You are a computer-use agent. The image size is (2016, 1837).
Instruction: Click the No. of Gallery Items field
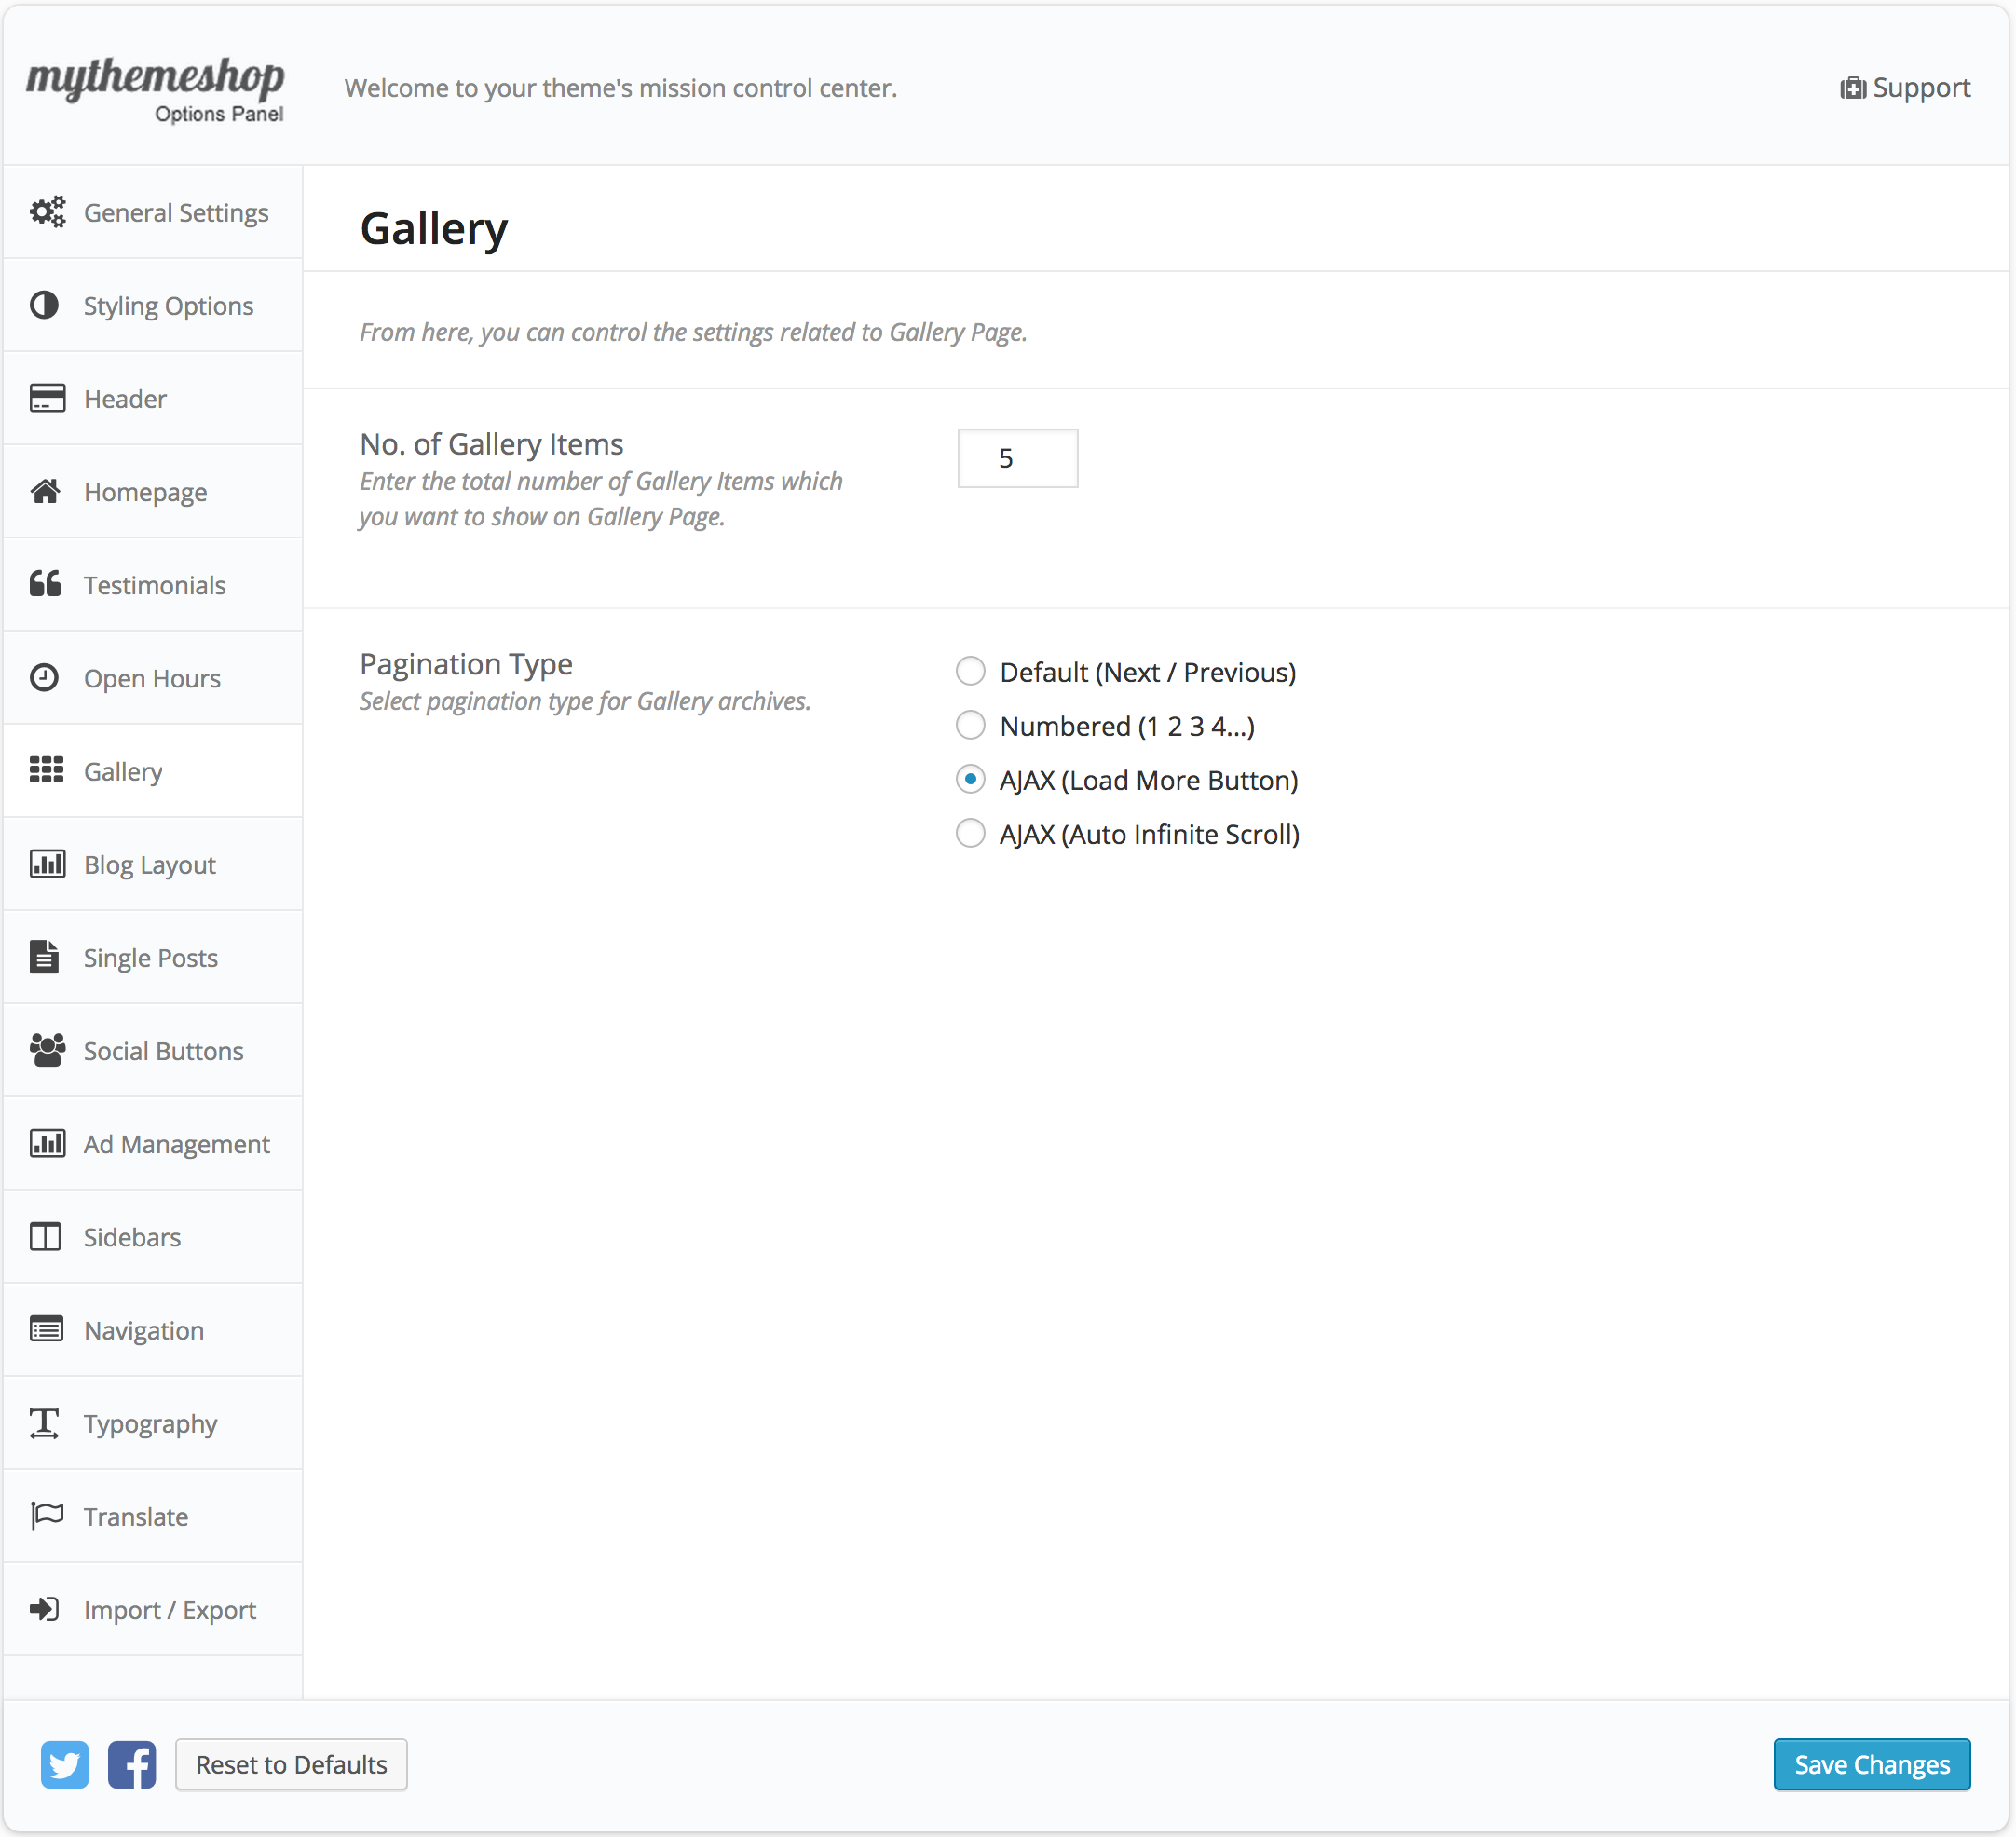pyautogui.click(x=1017, y=458)
